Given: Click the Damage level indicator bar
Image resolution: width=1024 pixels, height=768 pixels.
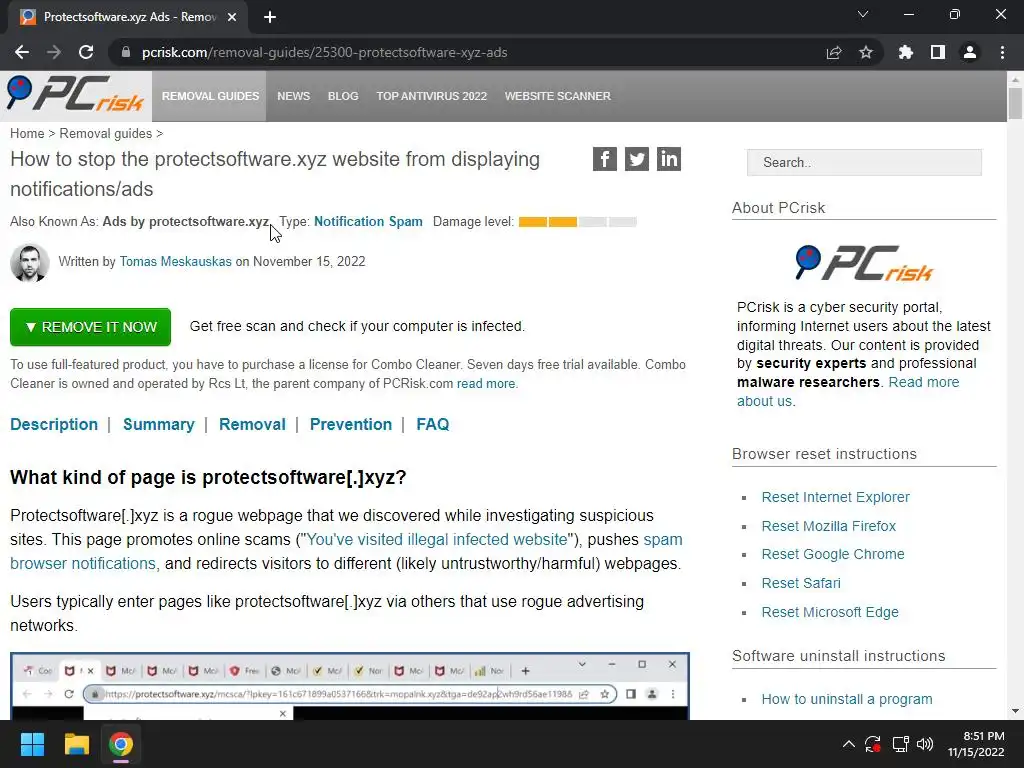Looking at the screenshot, I should 577,222.
